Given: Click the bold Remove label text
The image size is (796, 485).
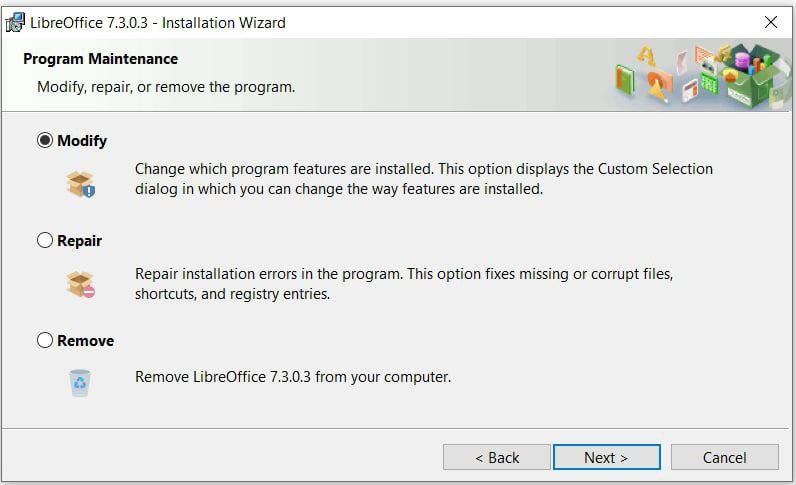Looking at the screenshot, I should [x=86, y=341].
